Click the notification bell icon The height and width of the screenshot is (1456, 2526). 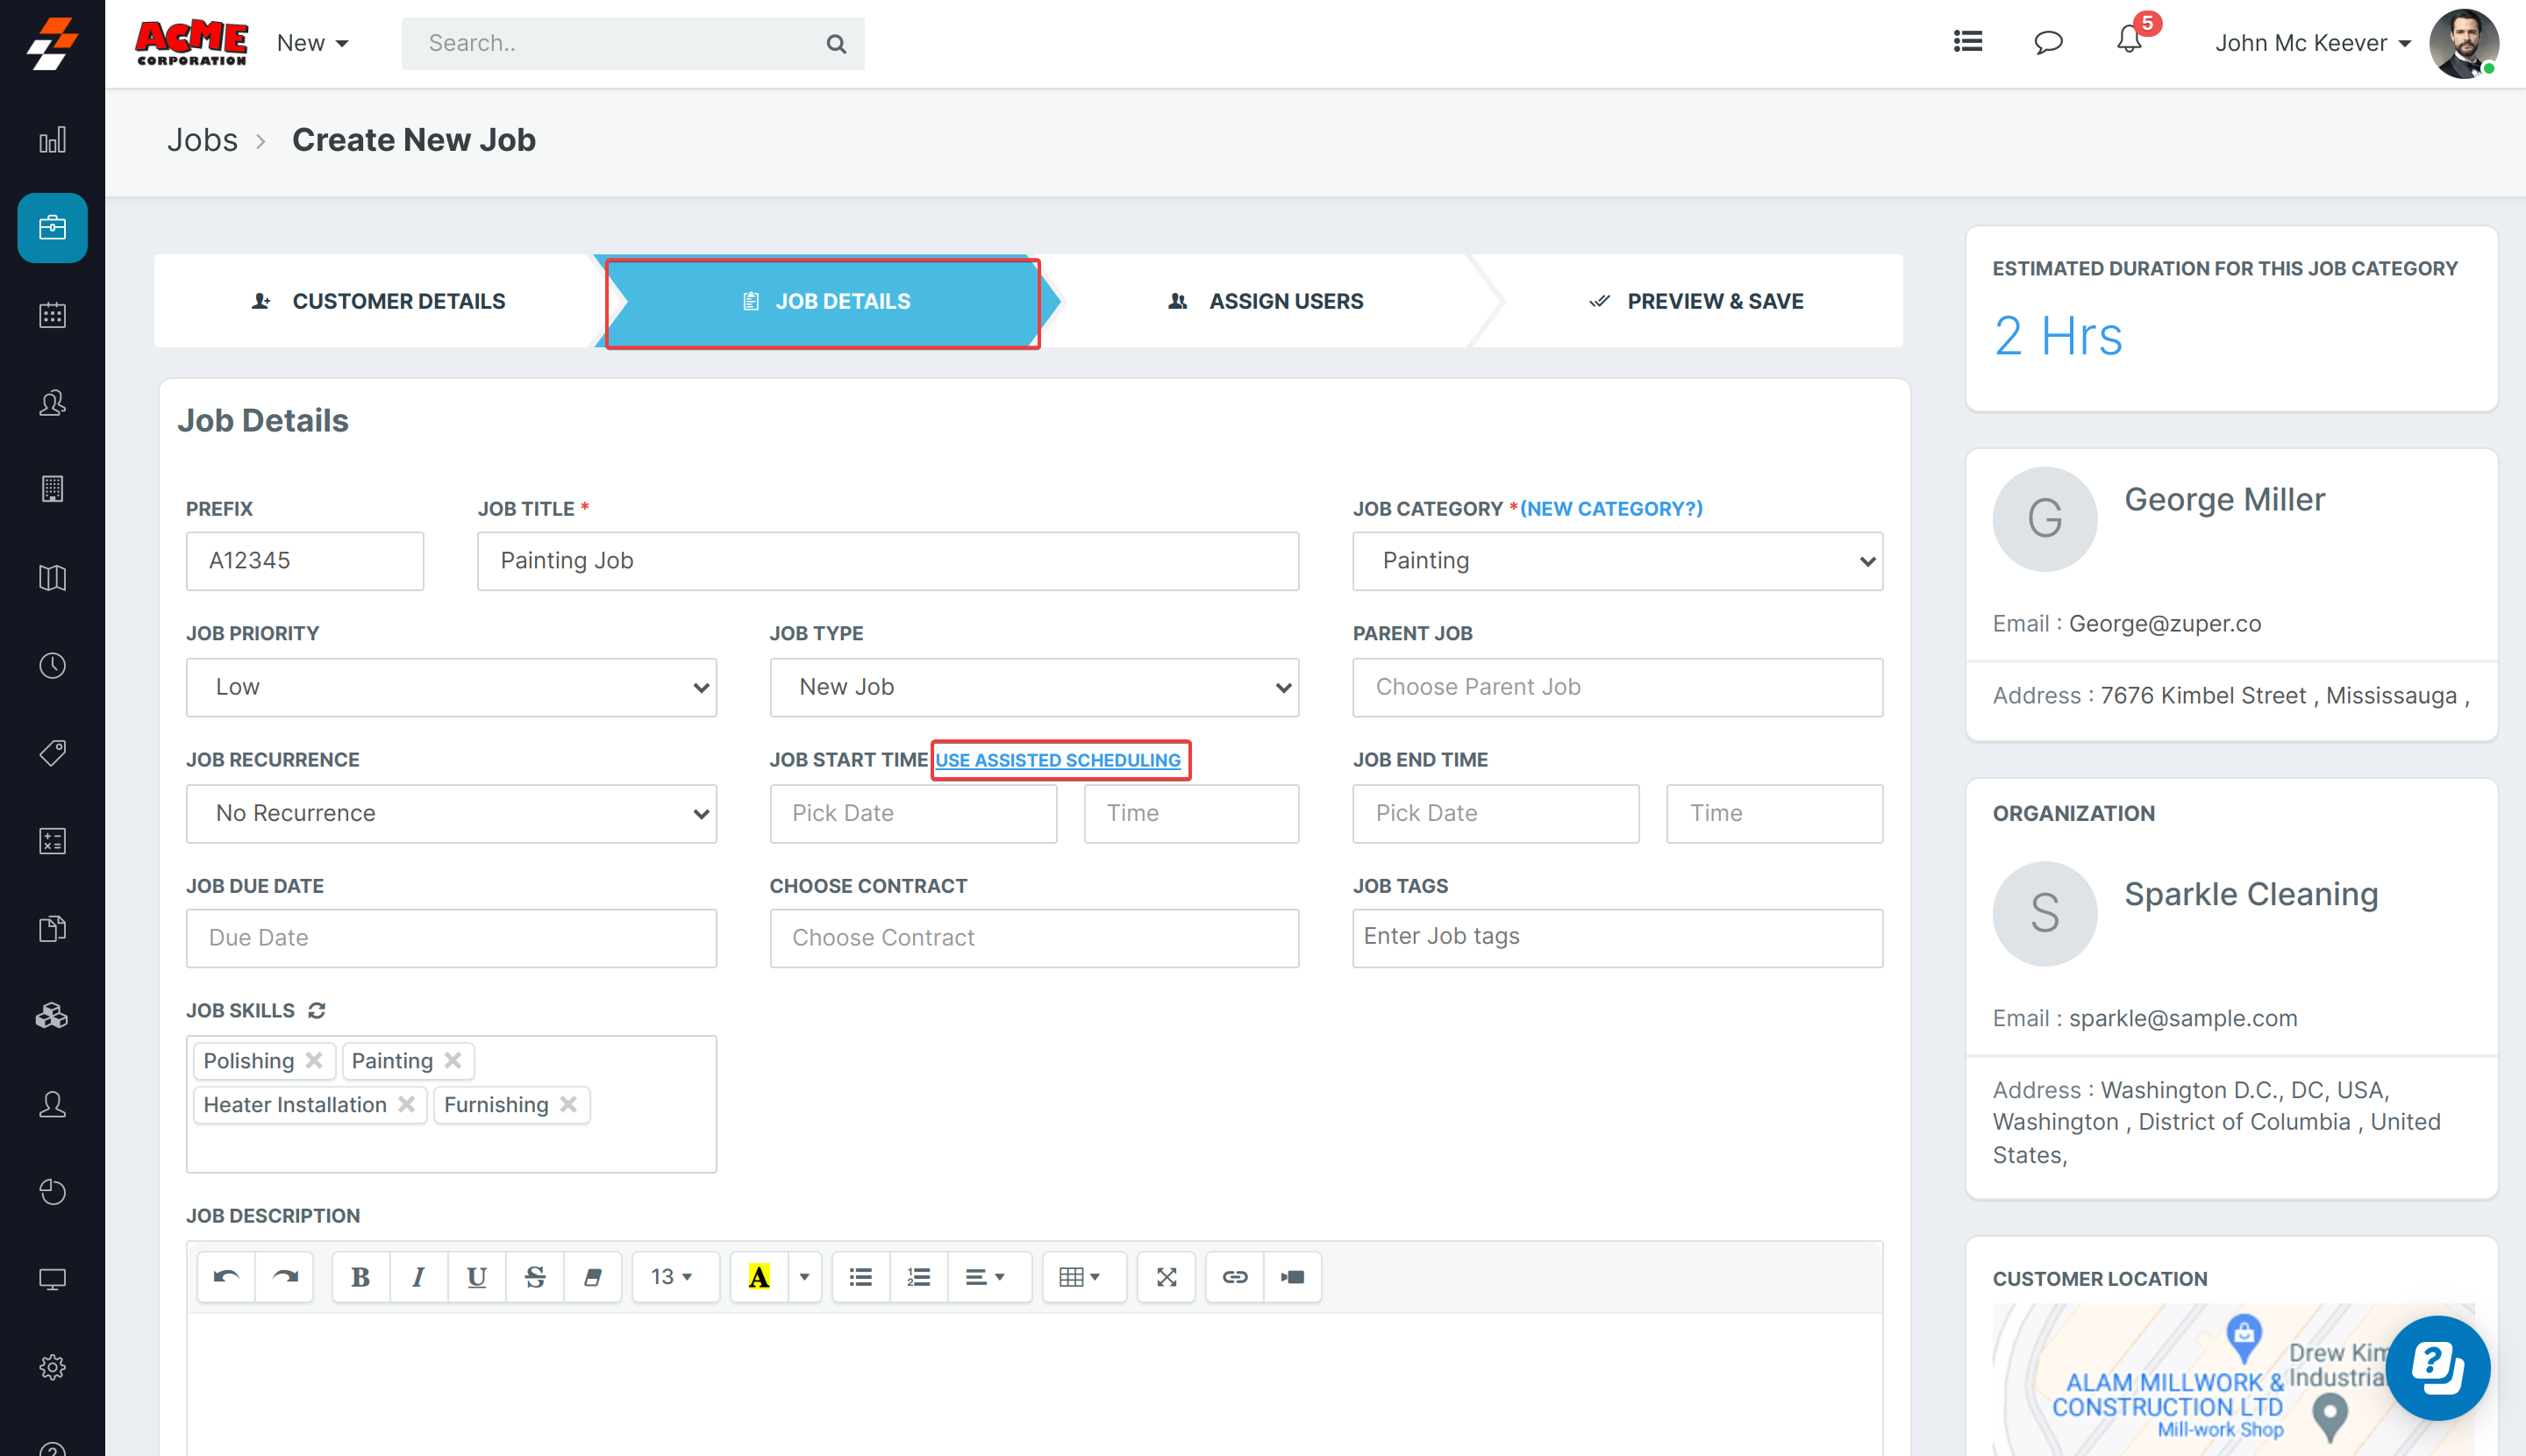click(2128, 42)
